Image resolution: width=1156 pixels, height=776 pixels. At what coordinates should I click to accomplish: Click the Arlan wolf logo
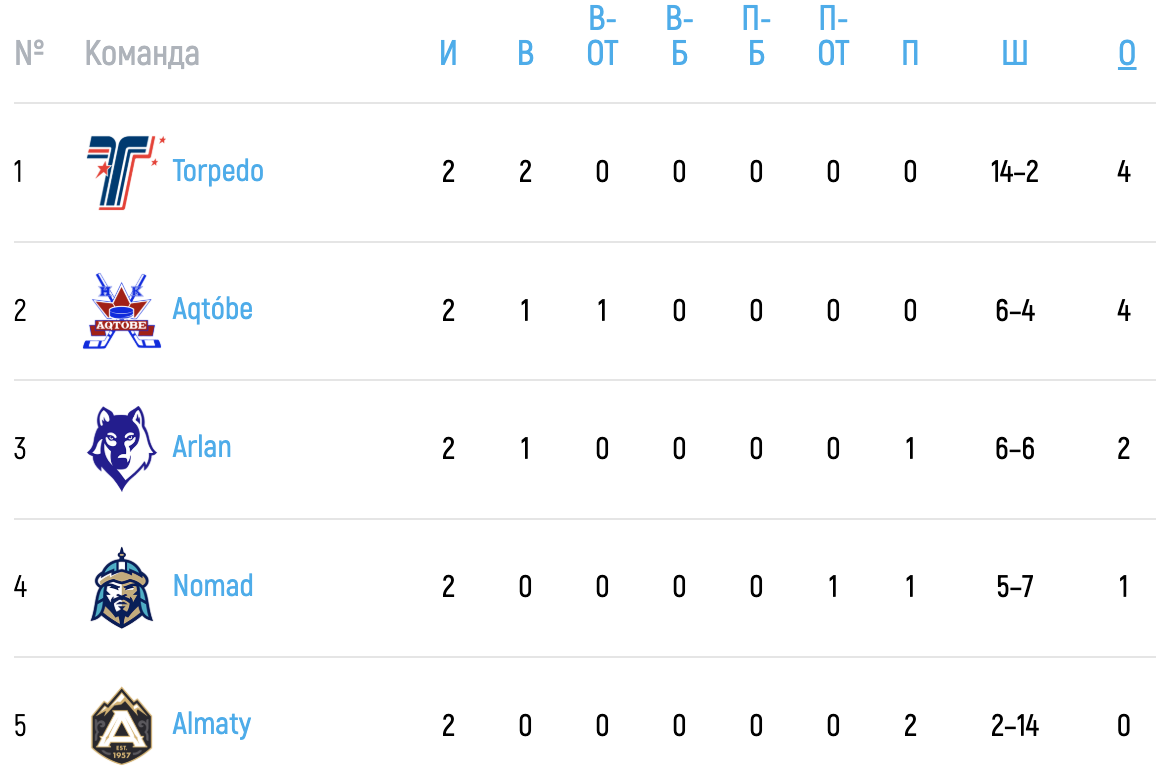pos(122,448)
